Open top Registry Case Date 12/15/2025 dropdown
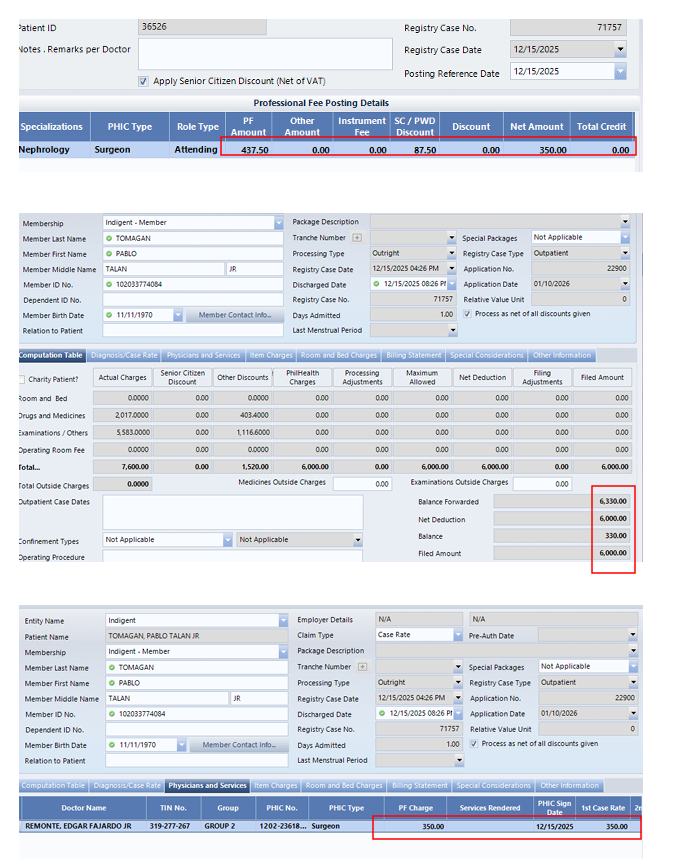This screenshot has height=859, width=691. coord(620,49)
